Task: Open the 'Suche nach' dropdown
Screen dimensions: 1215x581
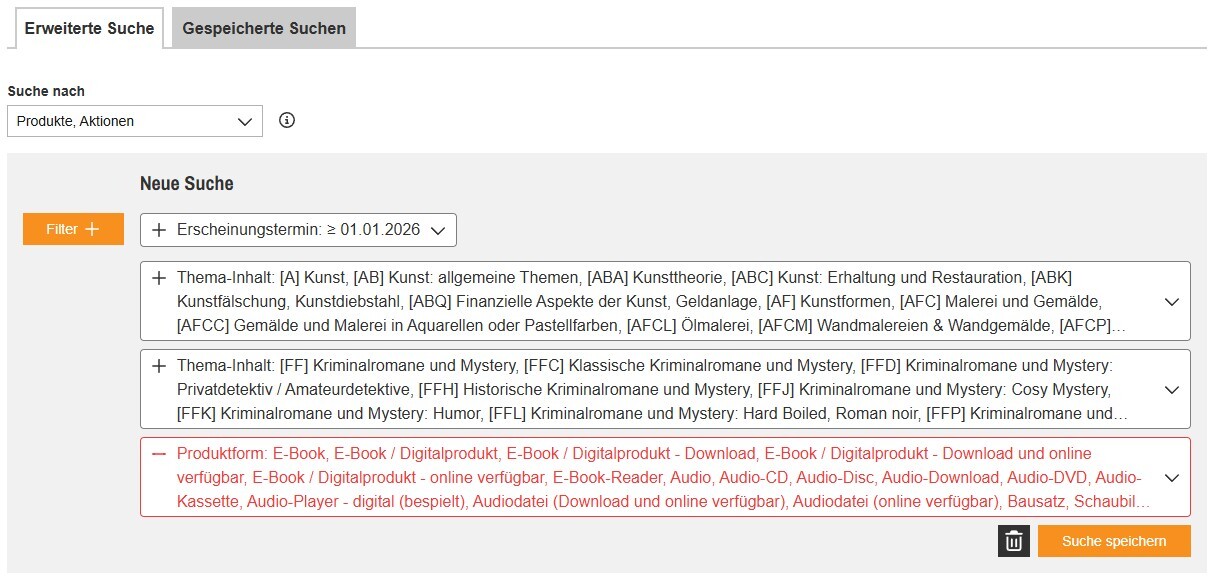Action: pyautogui.click(x=134, y=121)
